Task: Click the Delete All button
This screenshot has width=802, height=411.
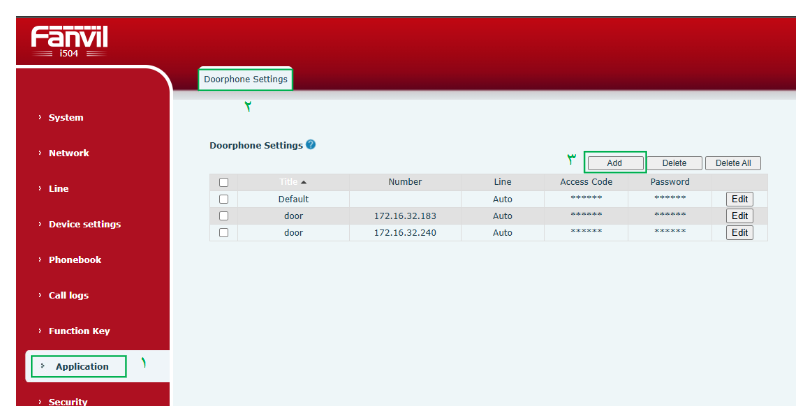Action: [x=733, y=163]
